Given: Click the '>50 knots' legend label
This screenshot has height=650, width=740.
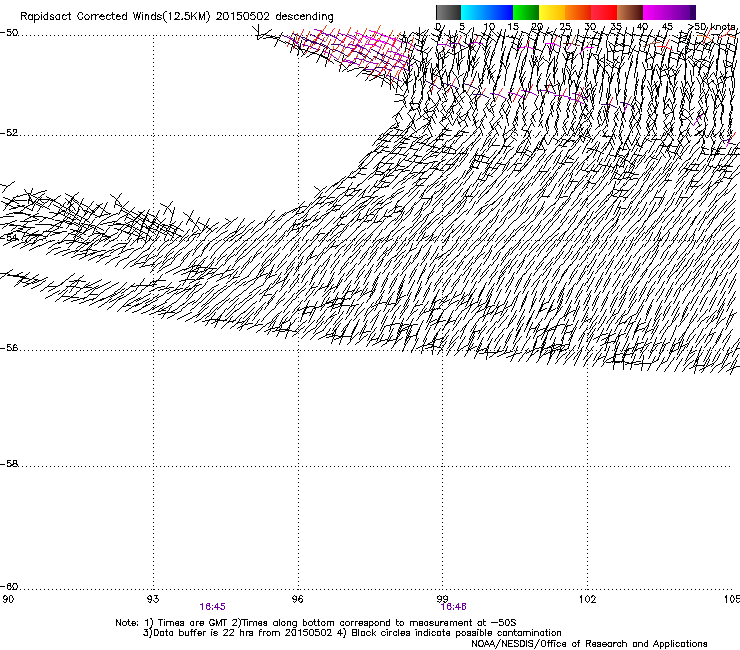Looking at the screenshot, I should (x=712, y=27).
